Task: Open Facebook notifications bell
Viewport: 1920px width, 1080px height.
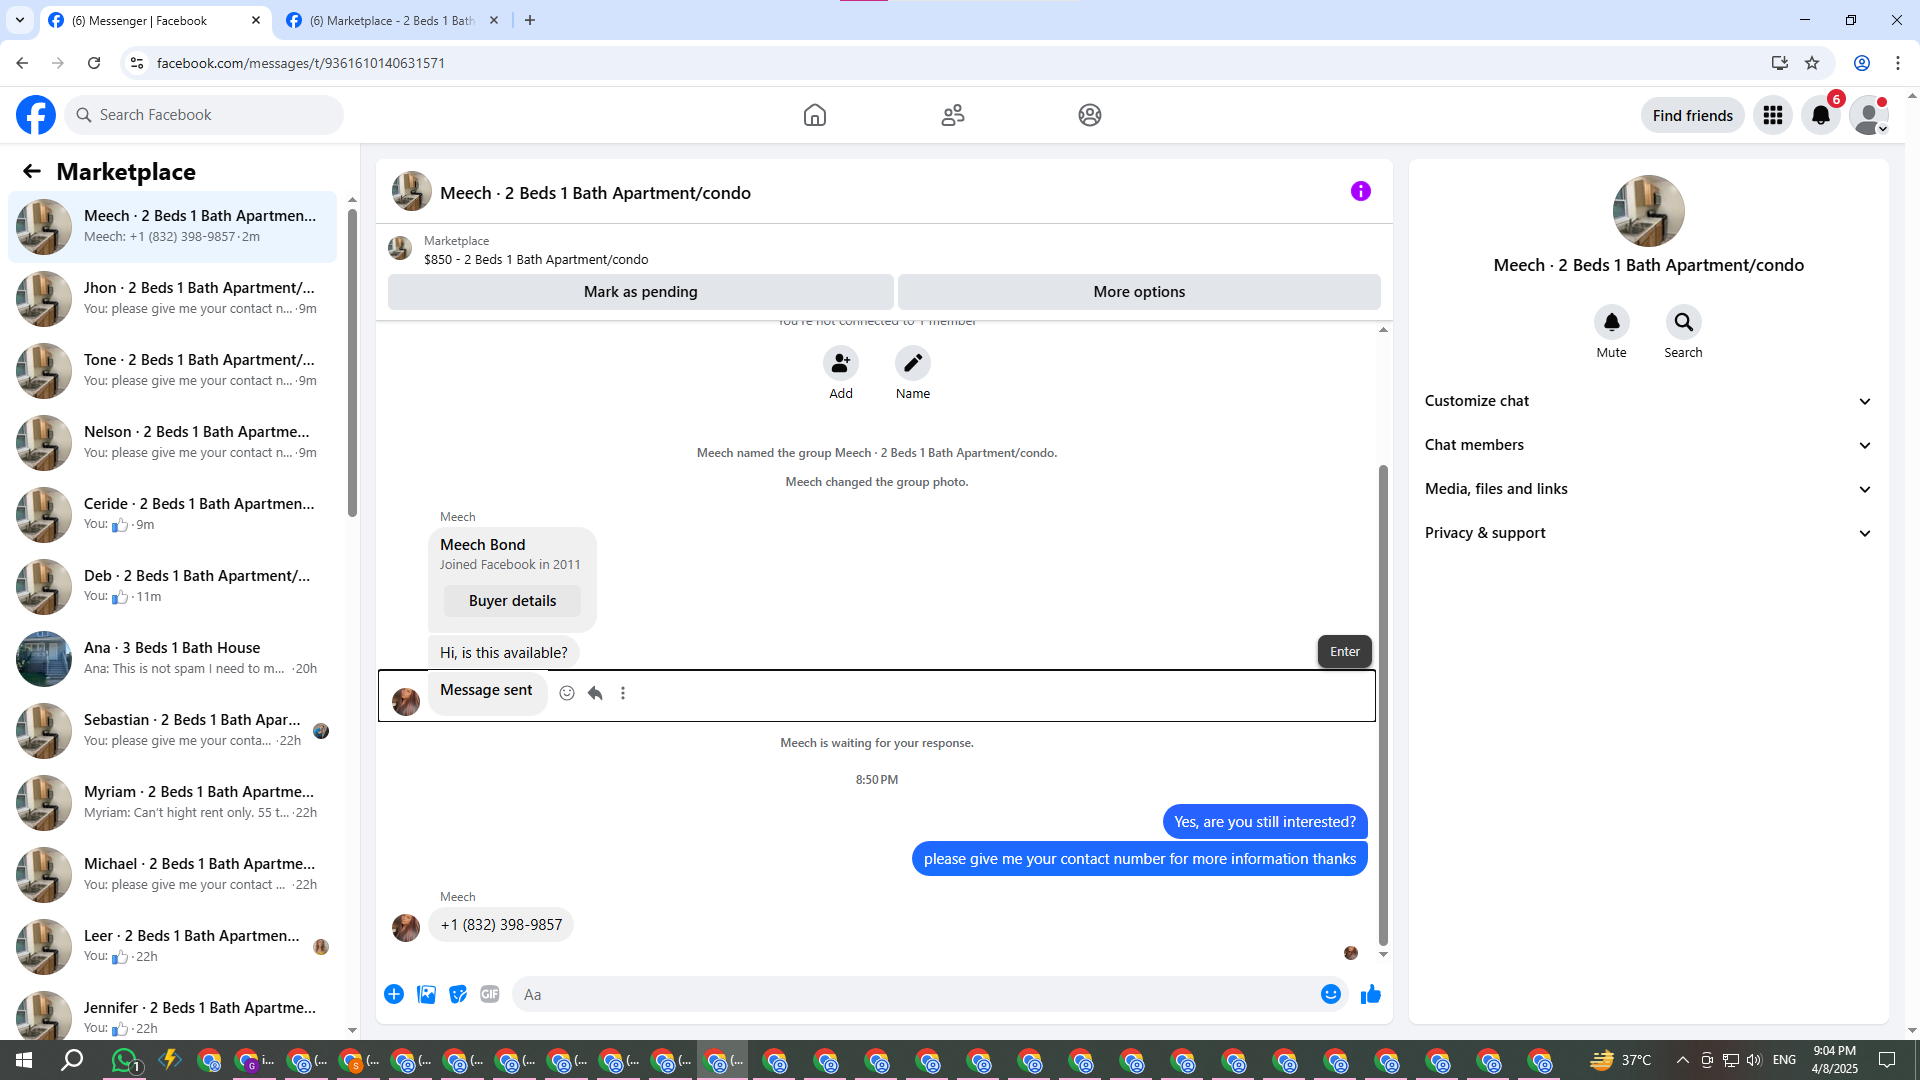Action: click(1820, 115)
